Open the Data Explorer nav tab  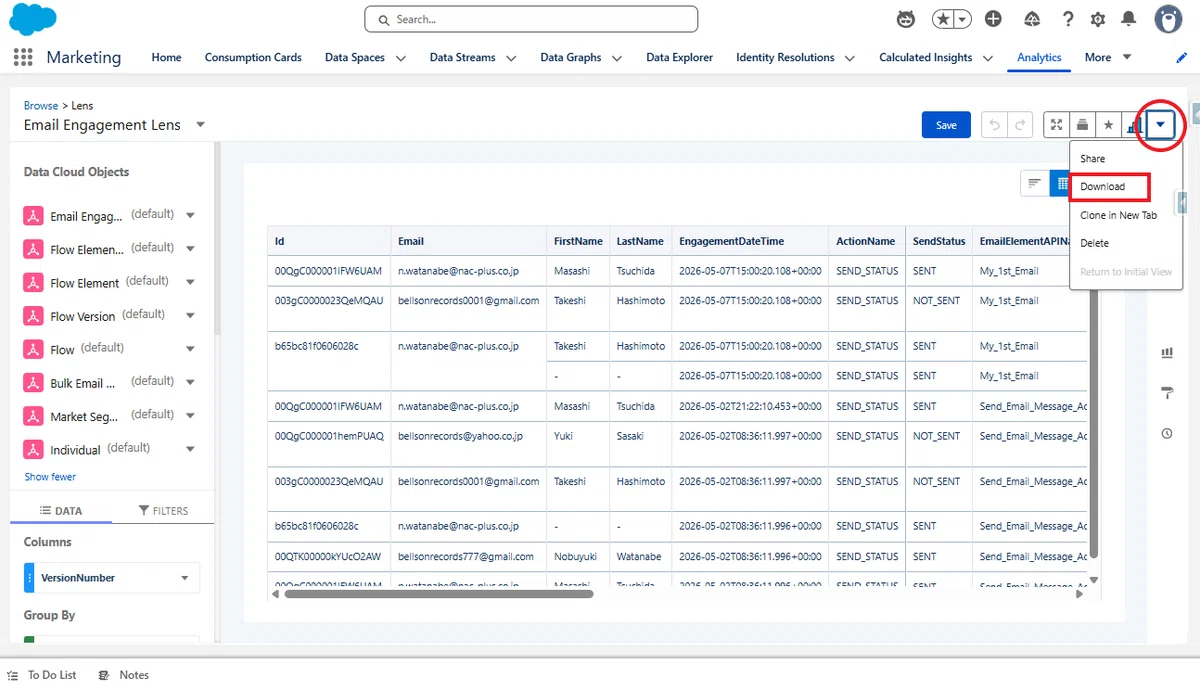point(680,57)
